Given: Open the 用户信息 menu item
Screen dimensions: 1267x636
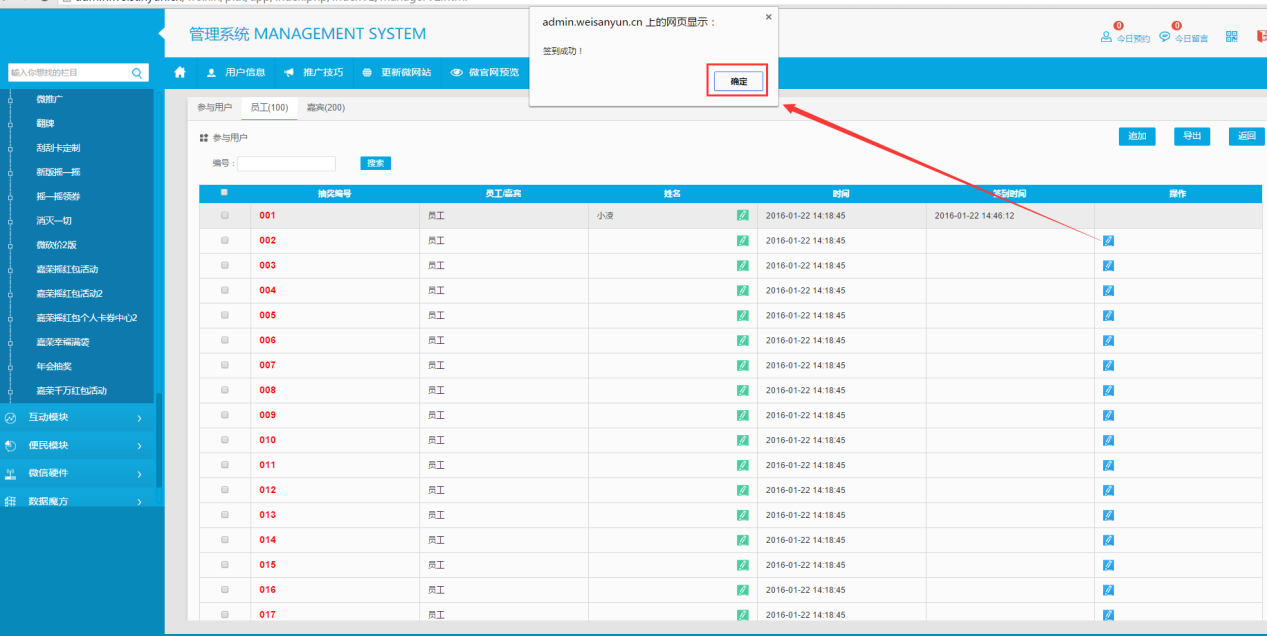Looking at the screenshot, I should click(x=236, y=72).
